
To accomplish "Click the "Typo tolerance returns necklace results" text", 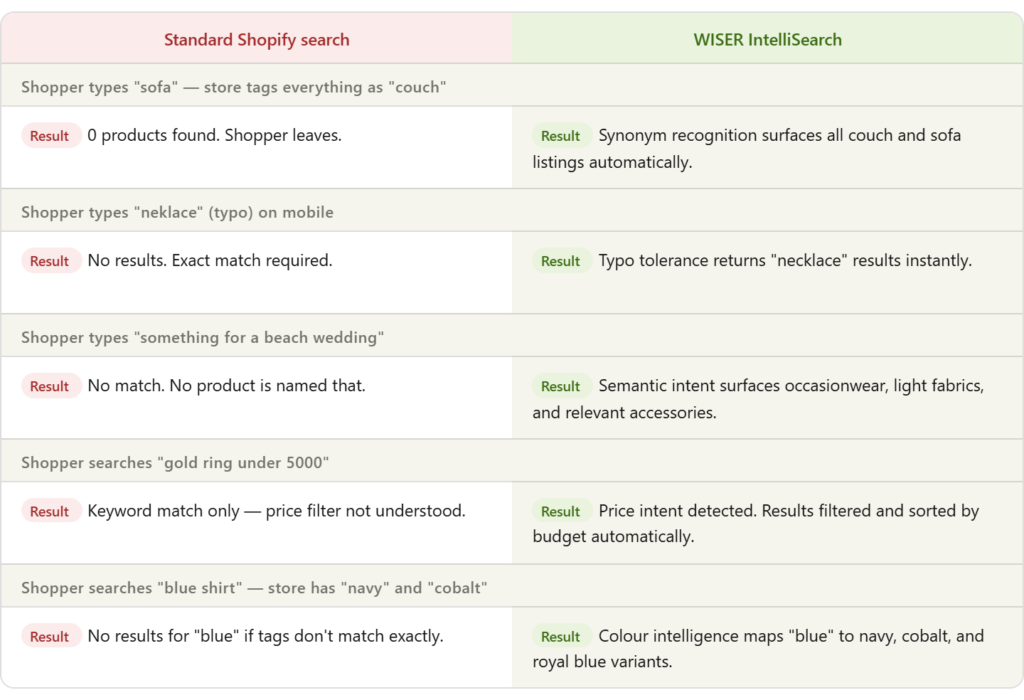I will pos(785,260).
